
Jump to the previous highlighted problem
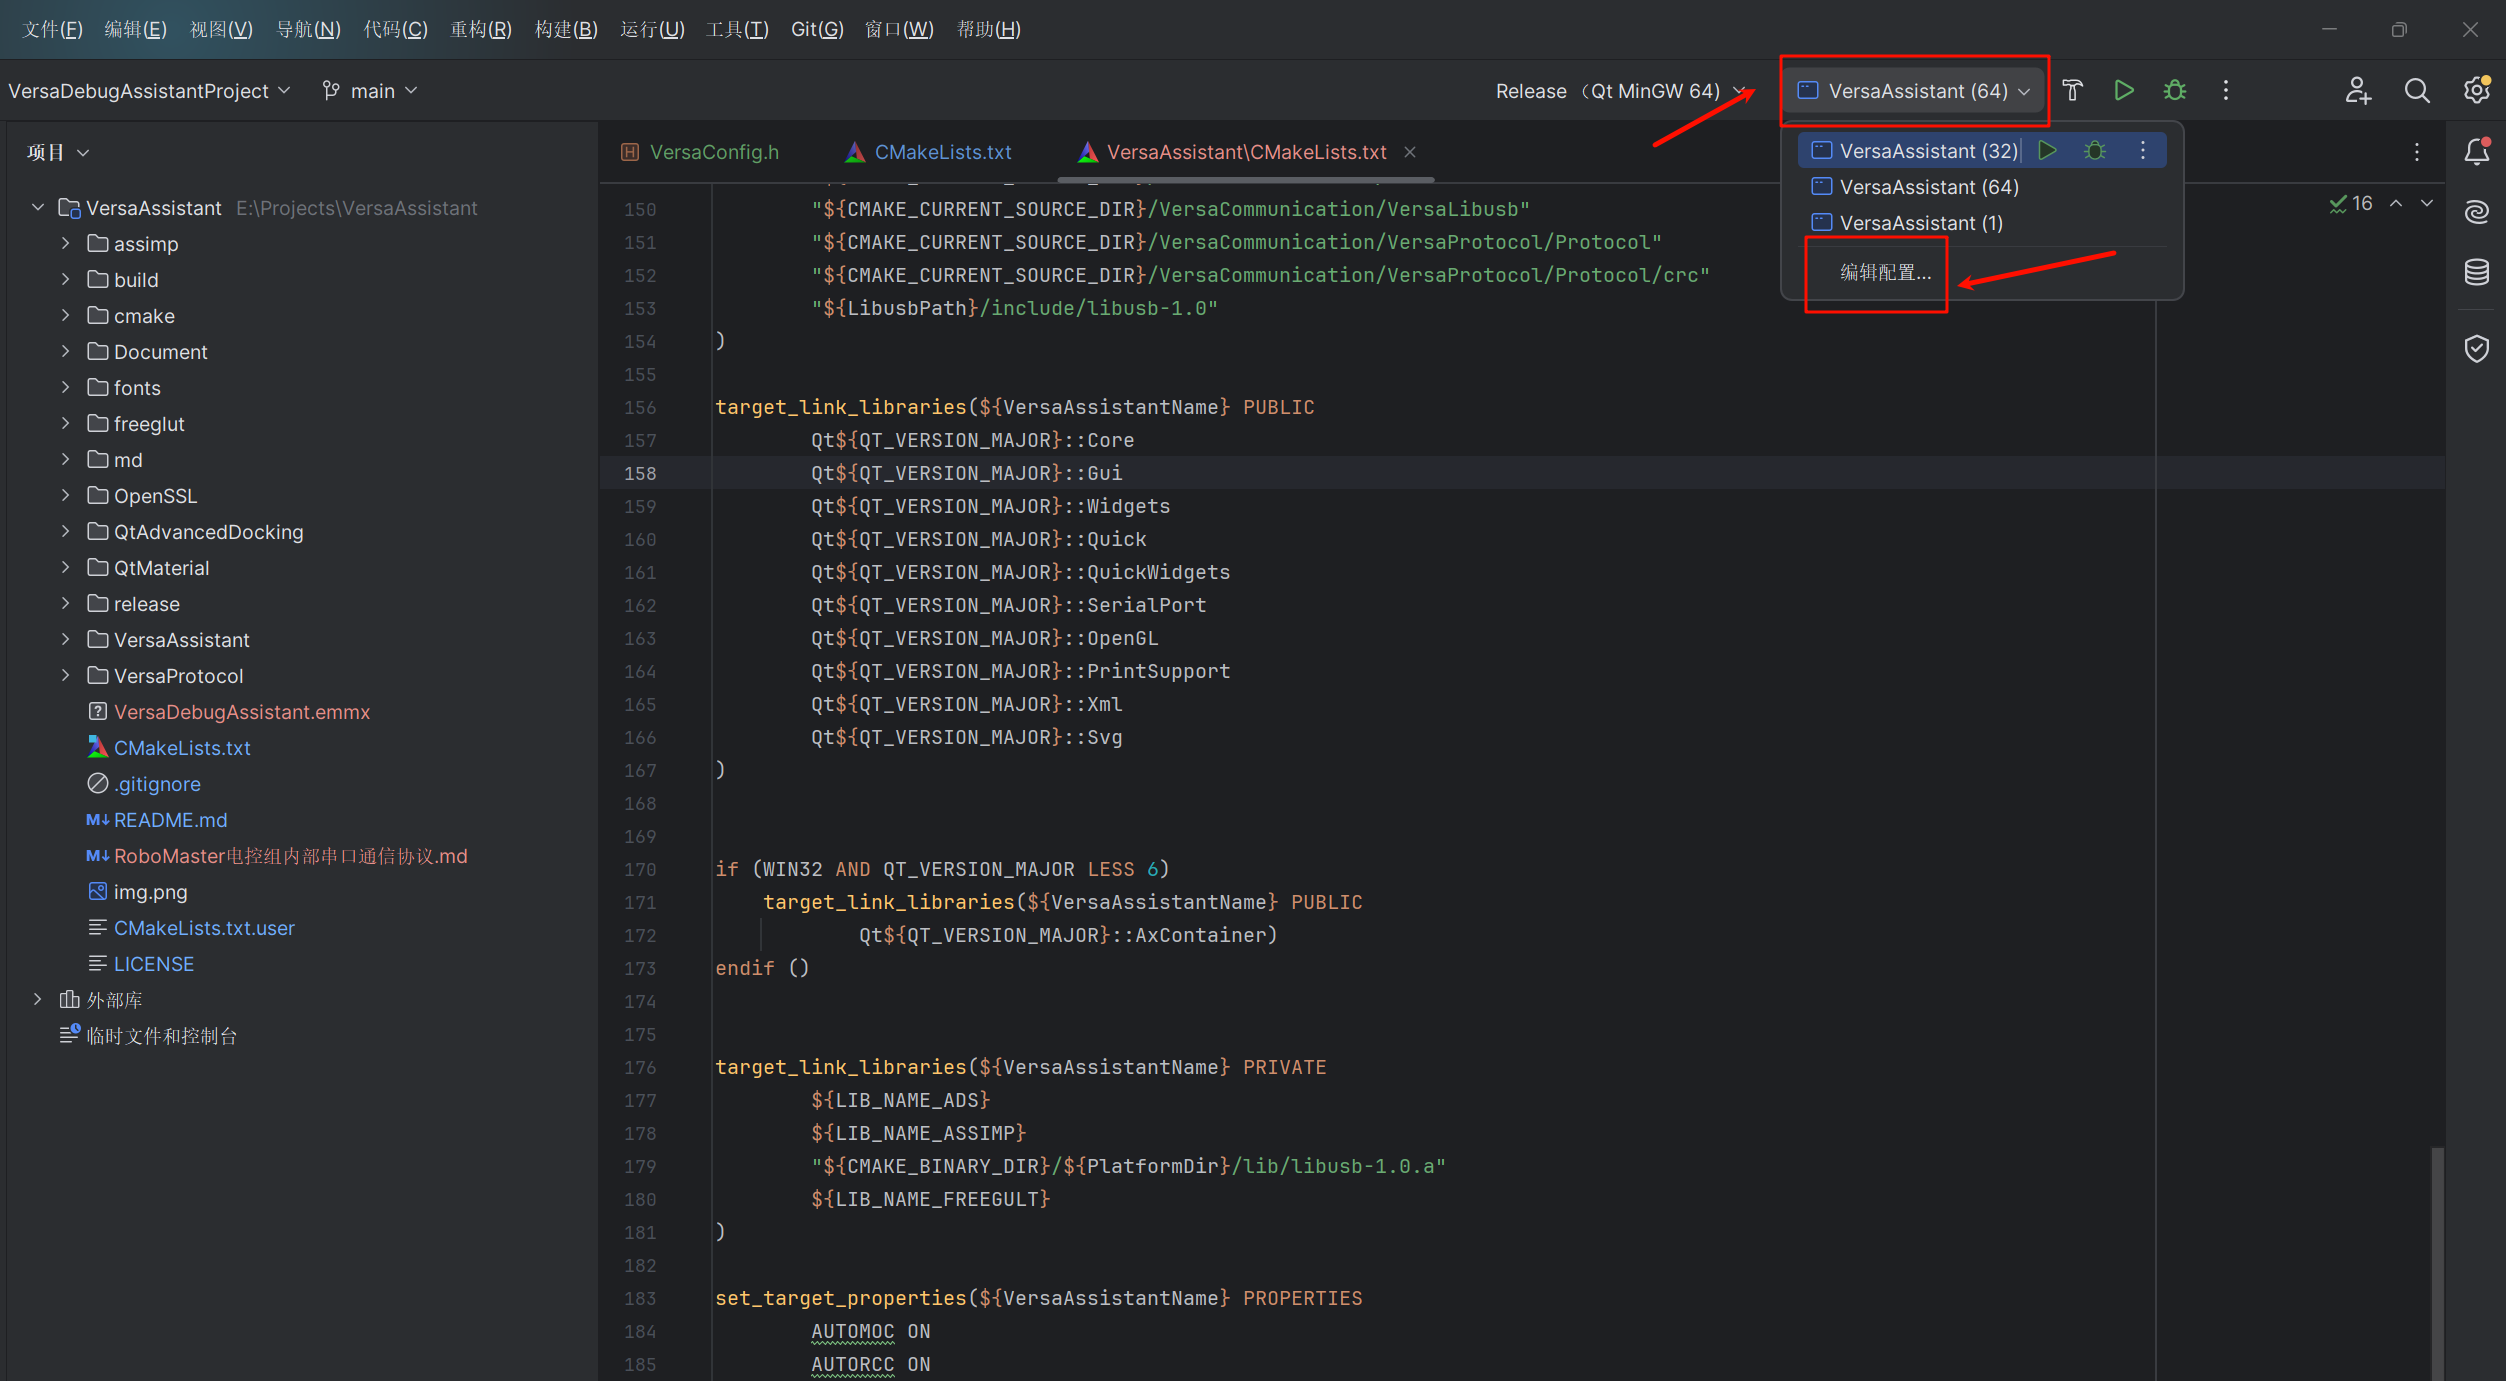(x=2396, y=203)
